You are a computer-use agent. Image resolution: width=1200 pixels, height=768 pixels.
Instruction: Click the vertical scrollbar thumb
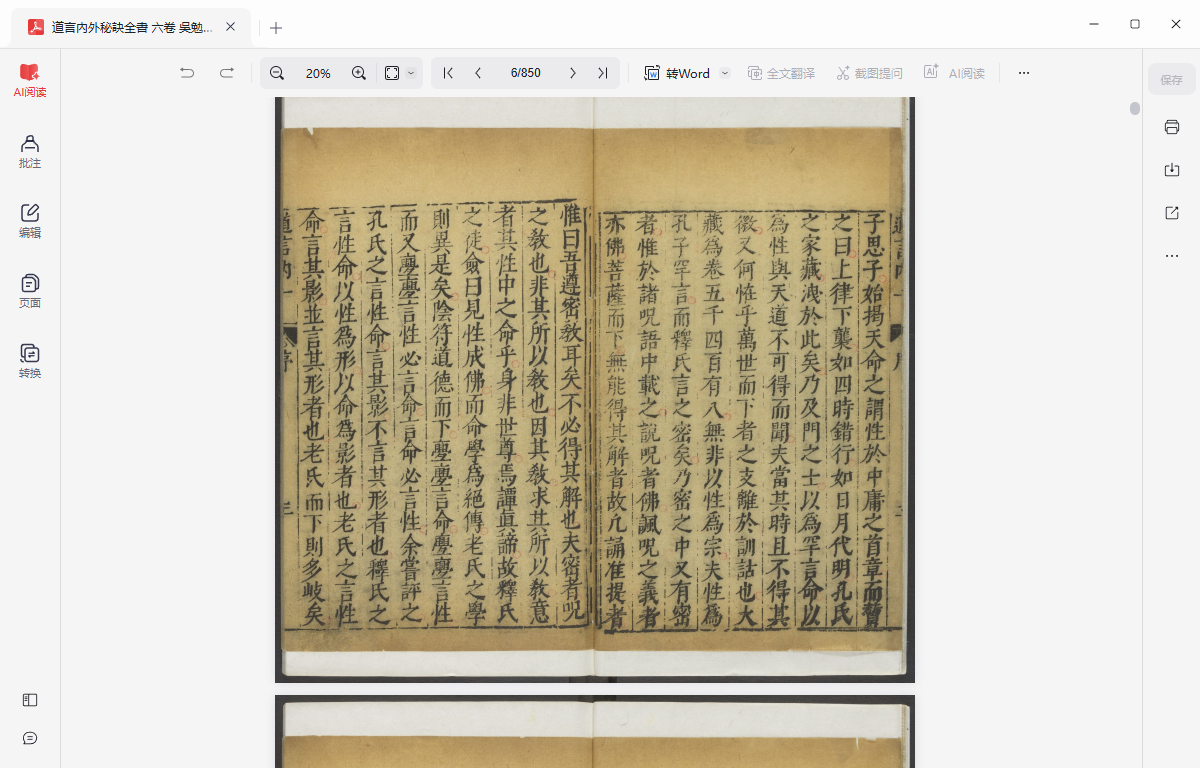[x=1135, y=108]
